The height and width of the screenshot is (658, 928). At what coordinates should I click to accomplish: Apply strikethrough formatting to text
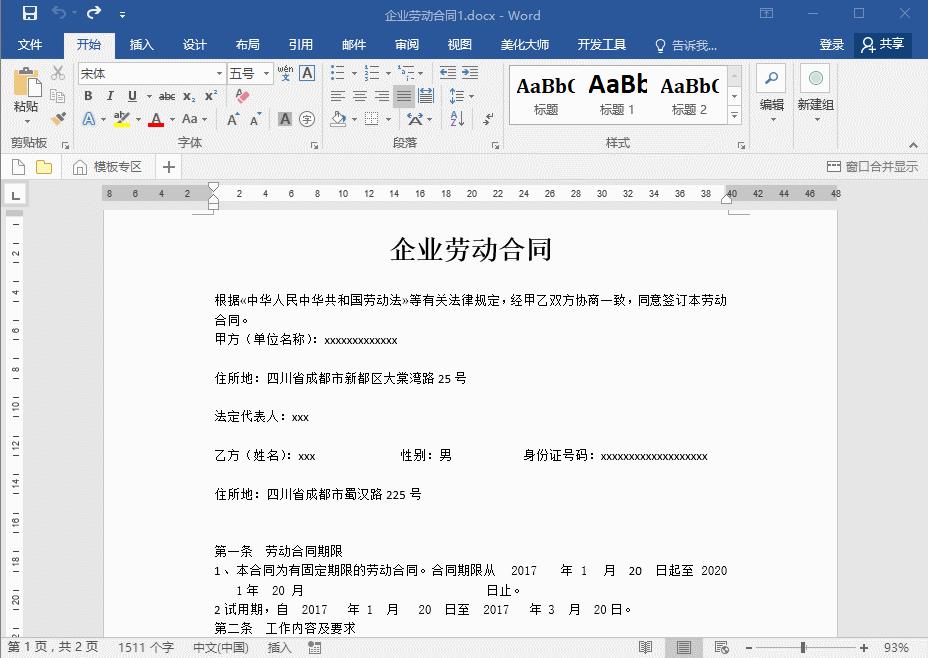[x=165, y=94]
